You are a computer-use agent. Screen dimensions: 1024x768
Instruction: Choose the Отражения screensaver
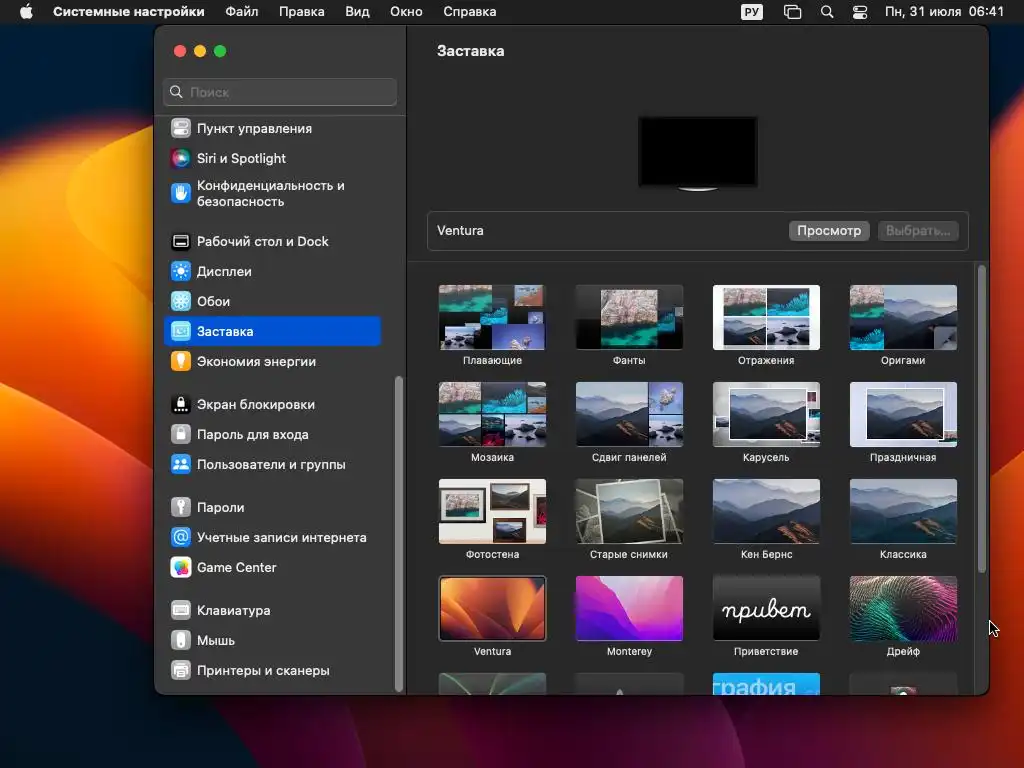[x=766, y=317]
